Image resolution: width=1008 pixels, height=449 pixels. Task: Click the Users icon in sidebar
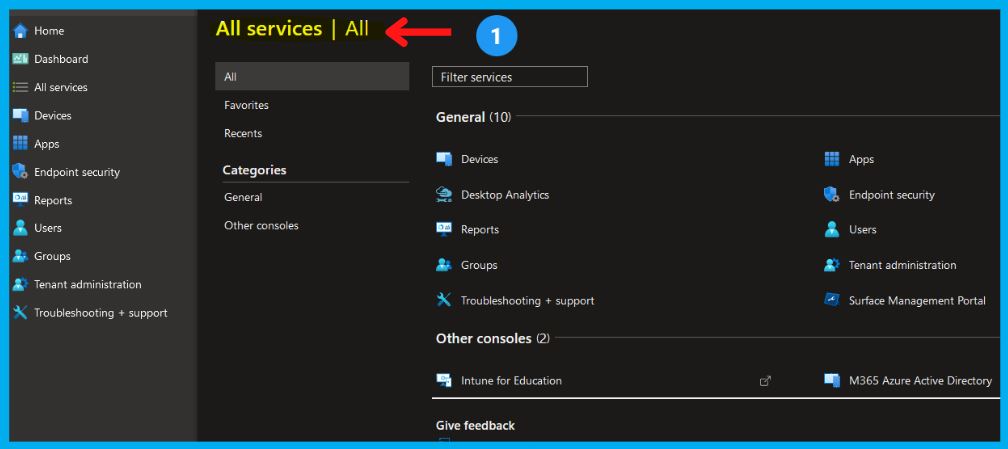point(21,228)
